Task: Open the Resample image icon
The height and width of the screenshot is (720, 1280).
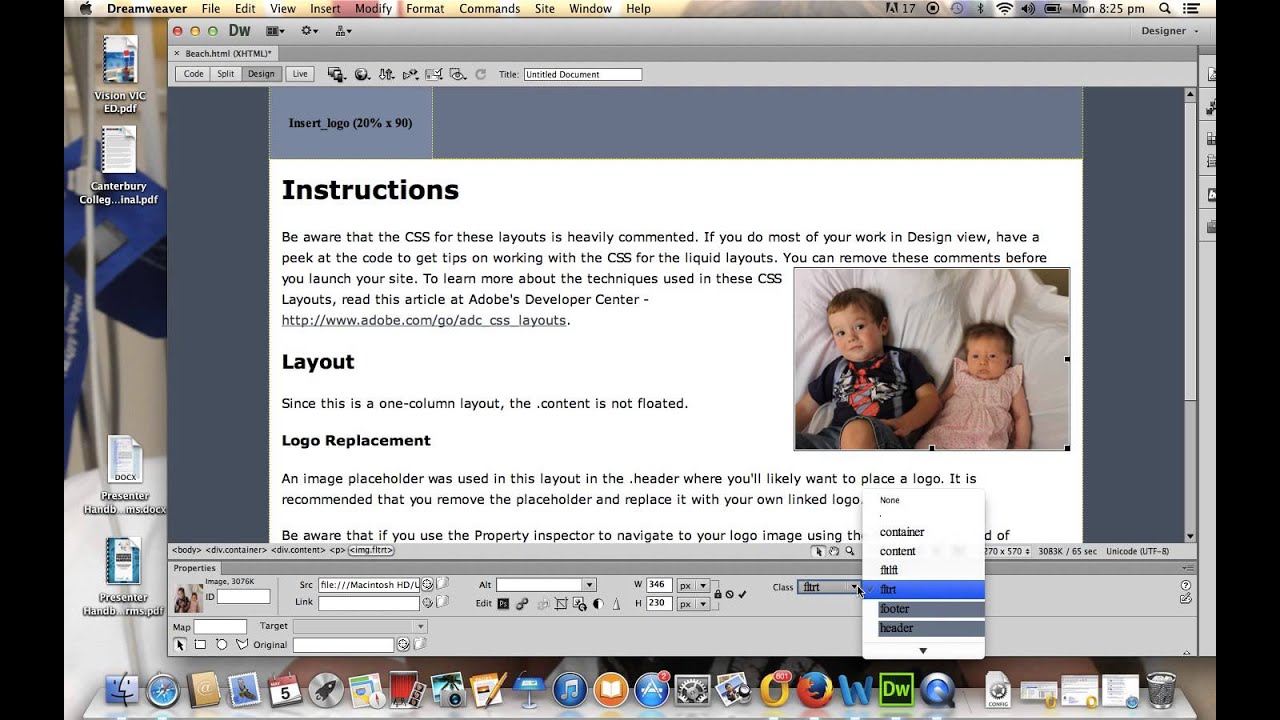Action: 579,604
